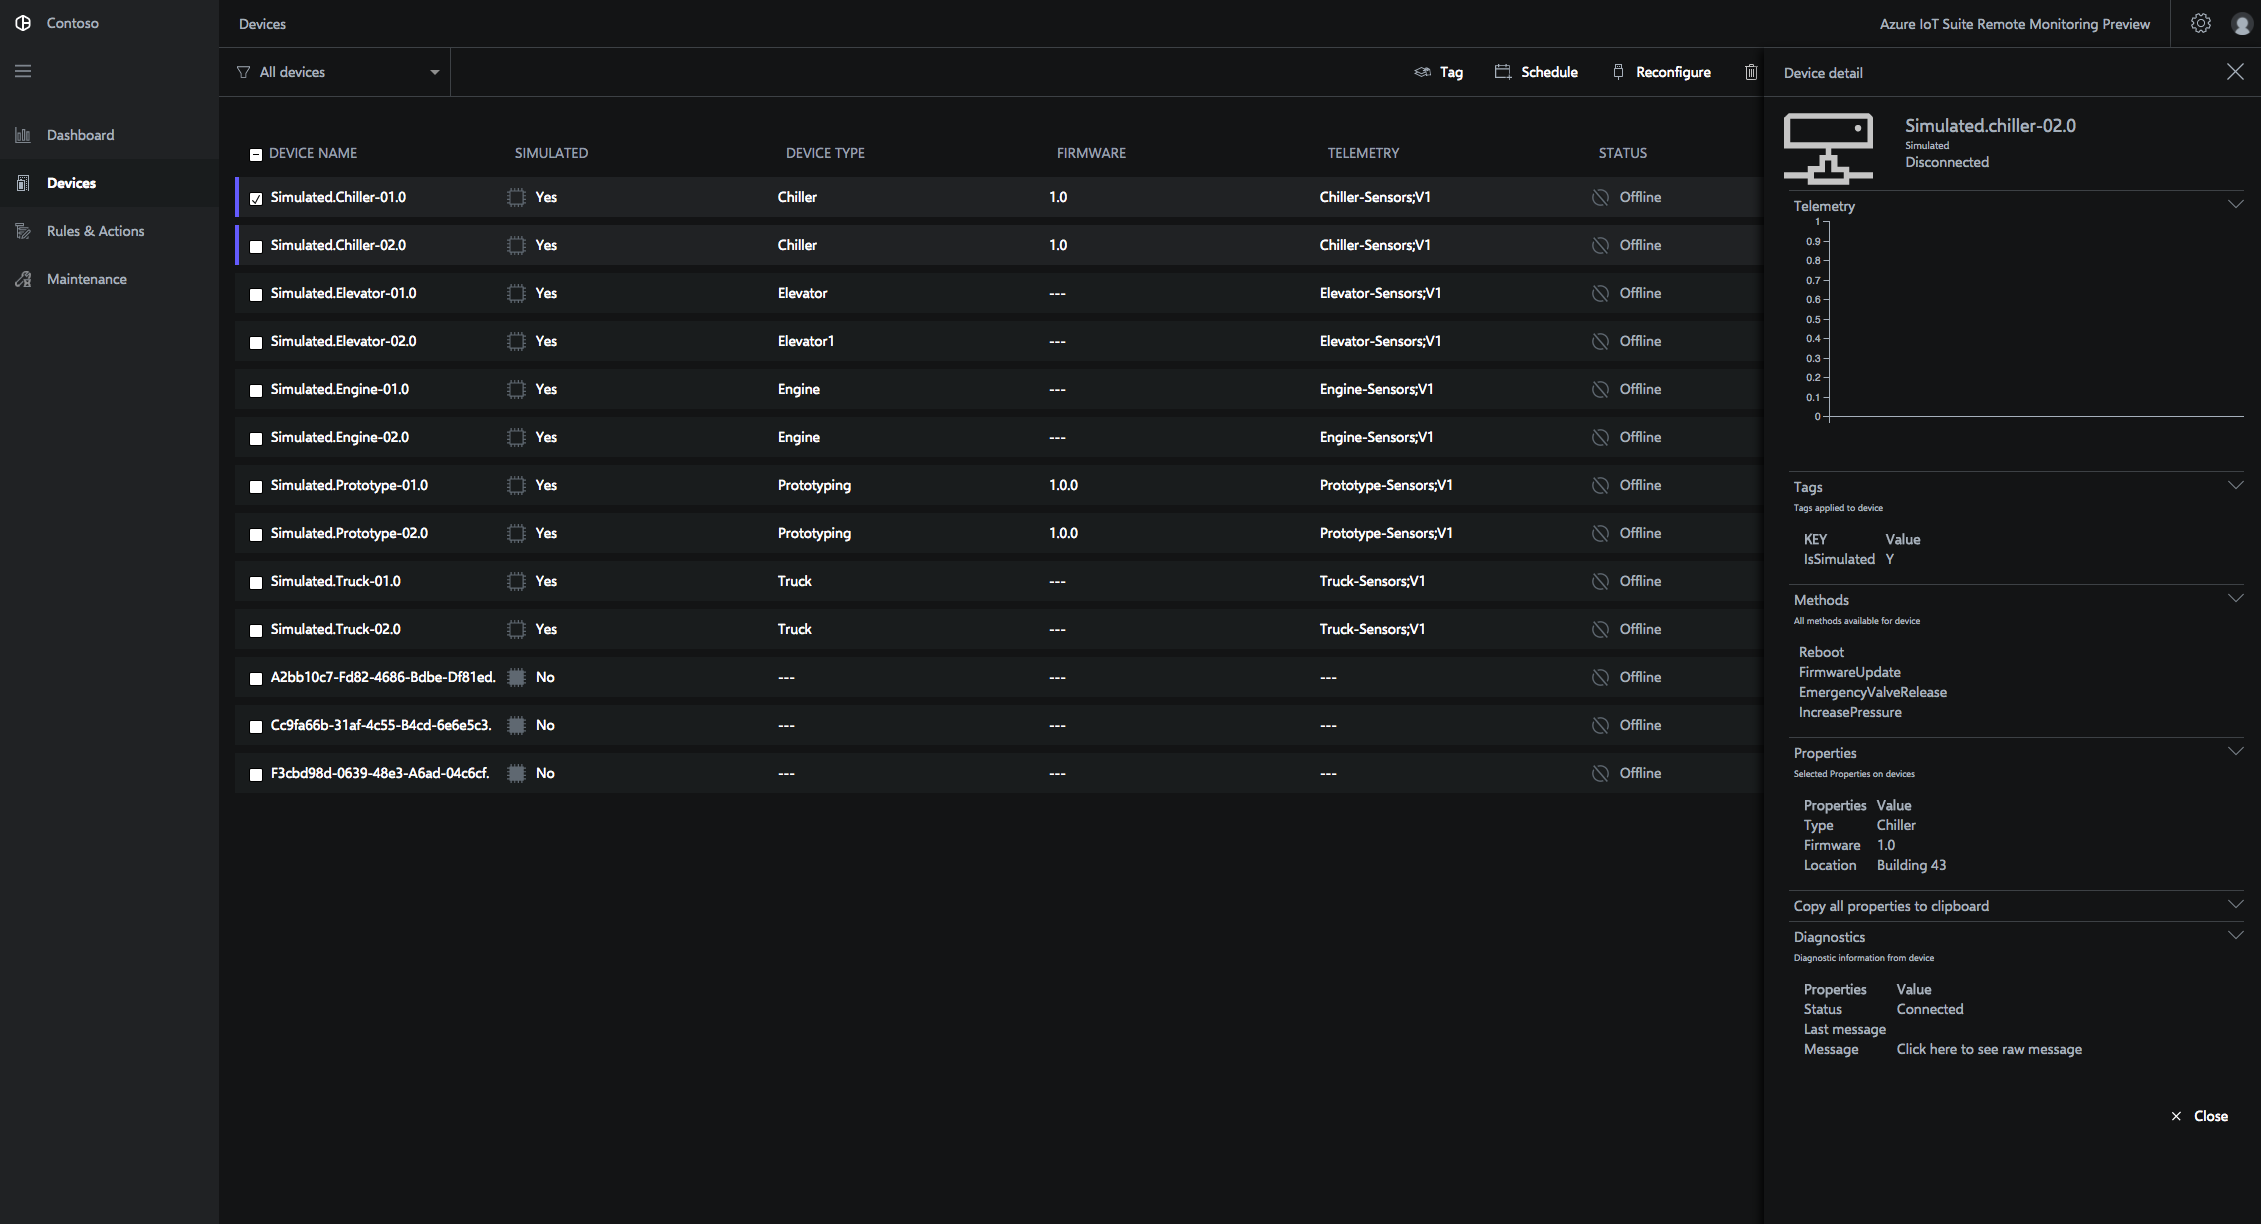Open the Schedule tool
Screen dimensions: 2261x1224
pyautogui.click(x=1537, y=71)
